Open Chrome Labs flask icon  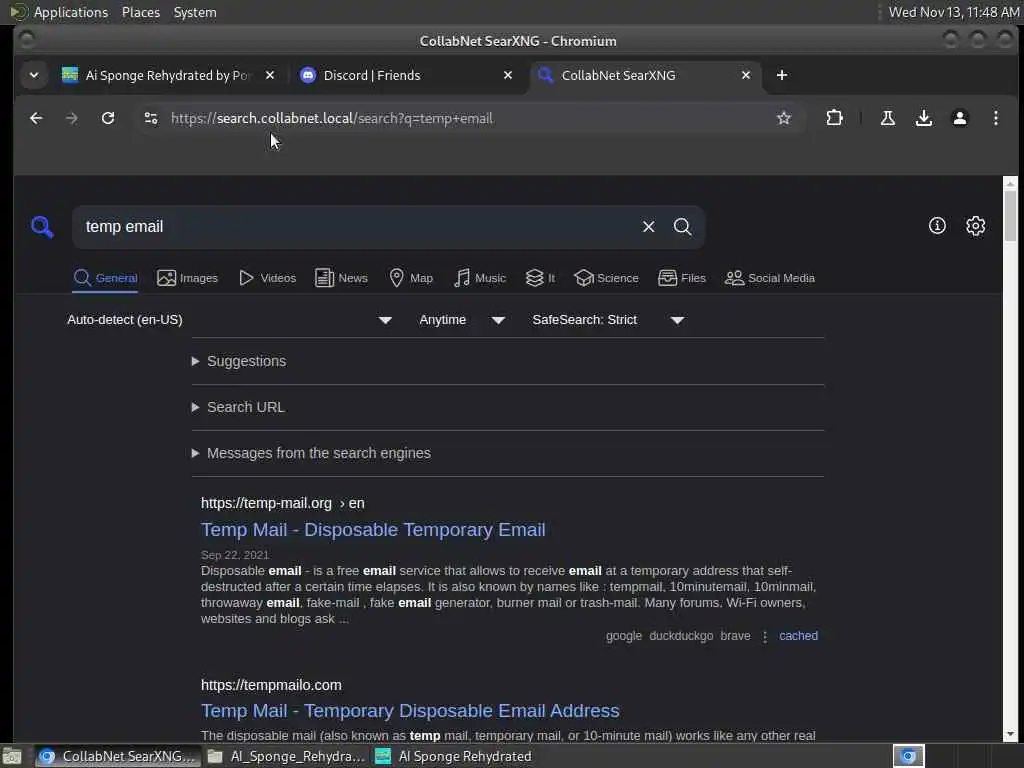[888, 118]
